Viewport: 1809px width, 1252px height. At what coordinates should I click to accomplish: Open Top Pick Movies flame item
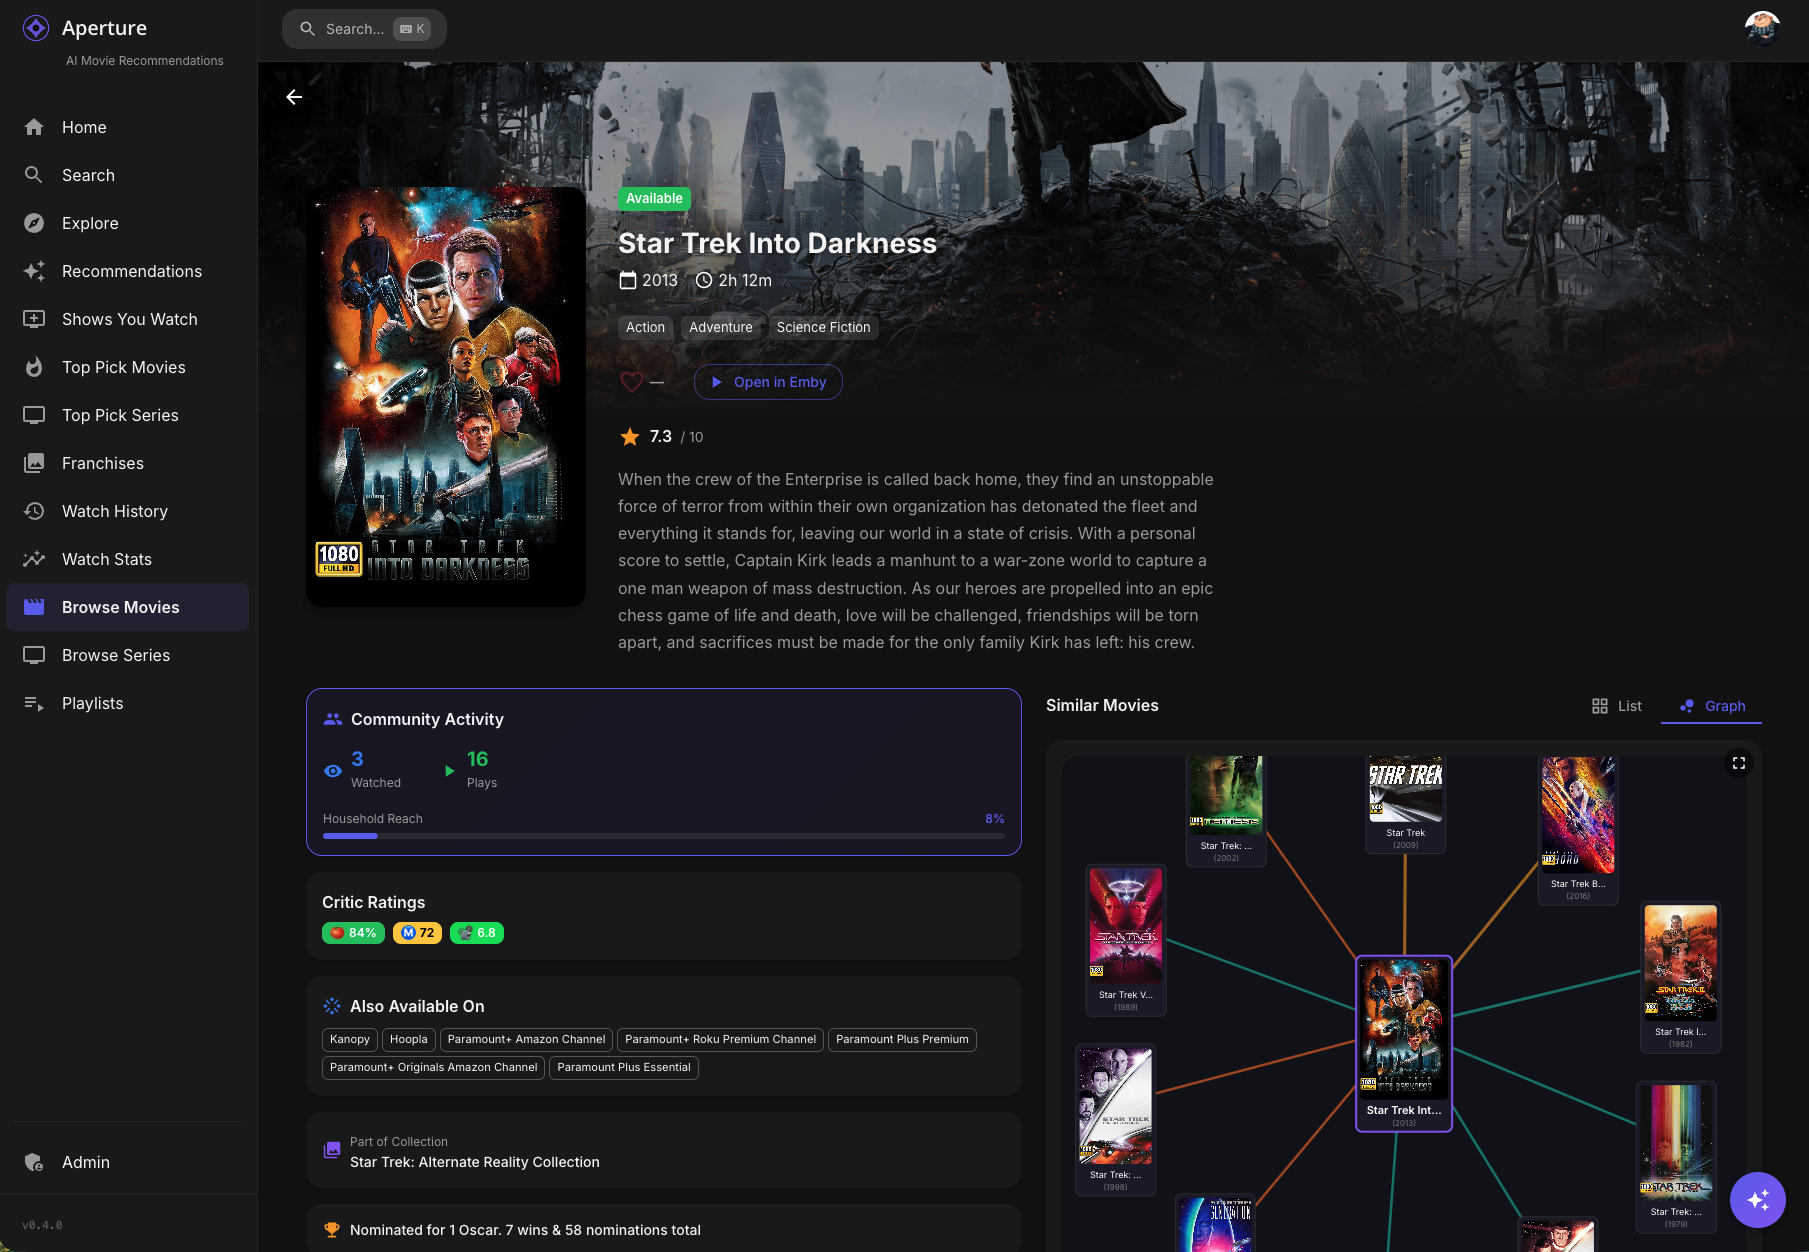[127, 367]
